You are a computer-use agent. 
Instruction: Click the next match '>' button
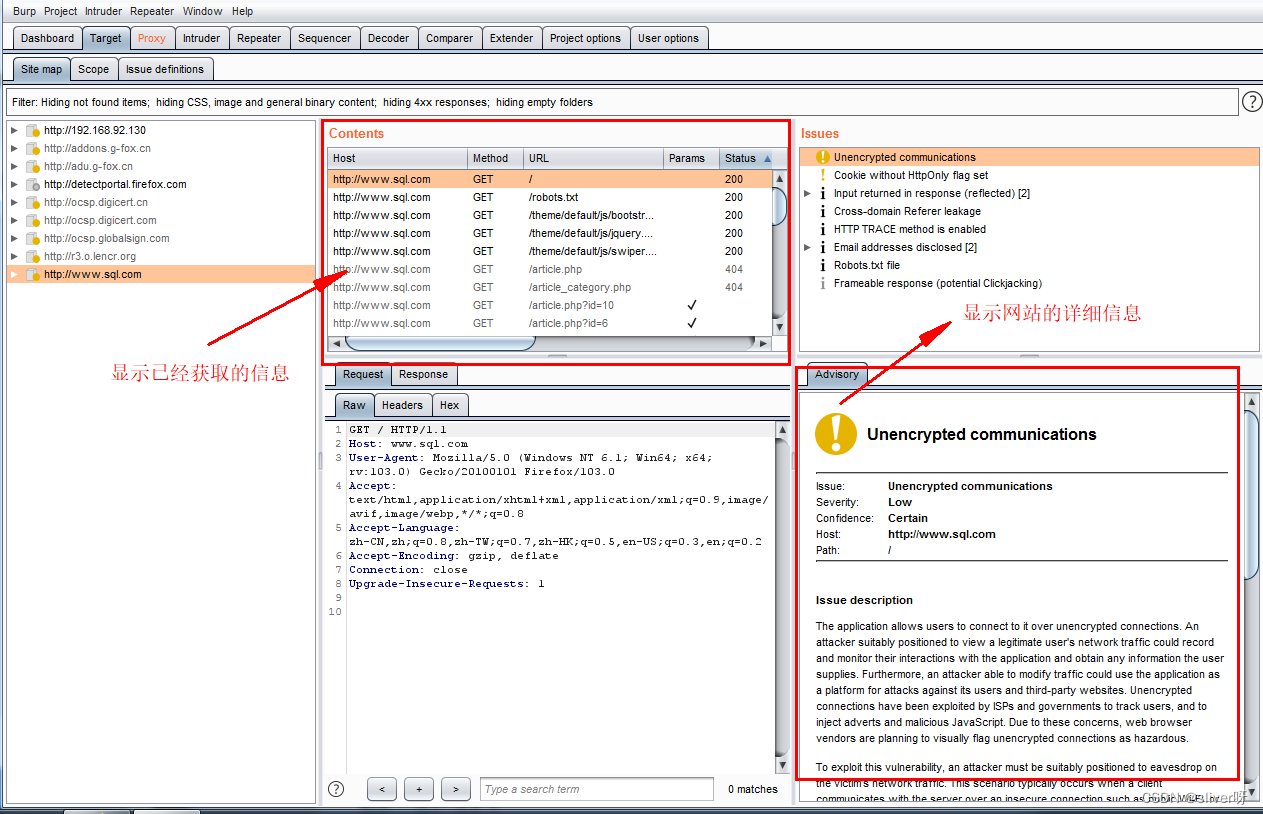[456, 789]
